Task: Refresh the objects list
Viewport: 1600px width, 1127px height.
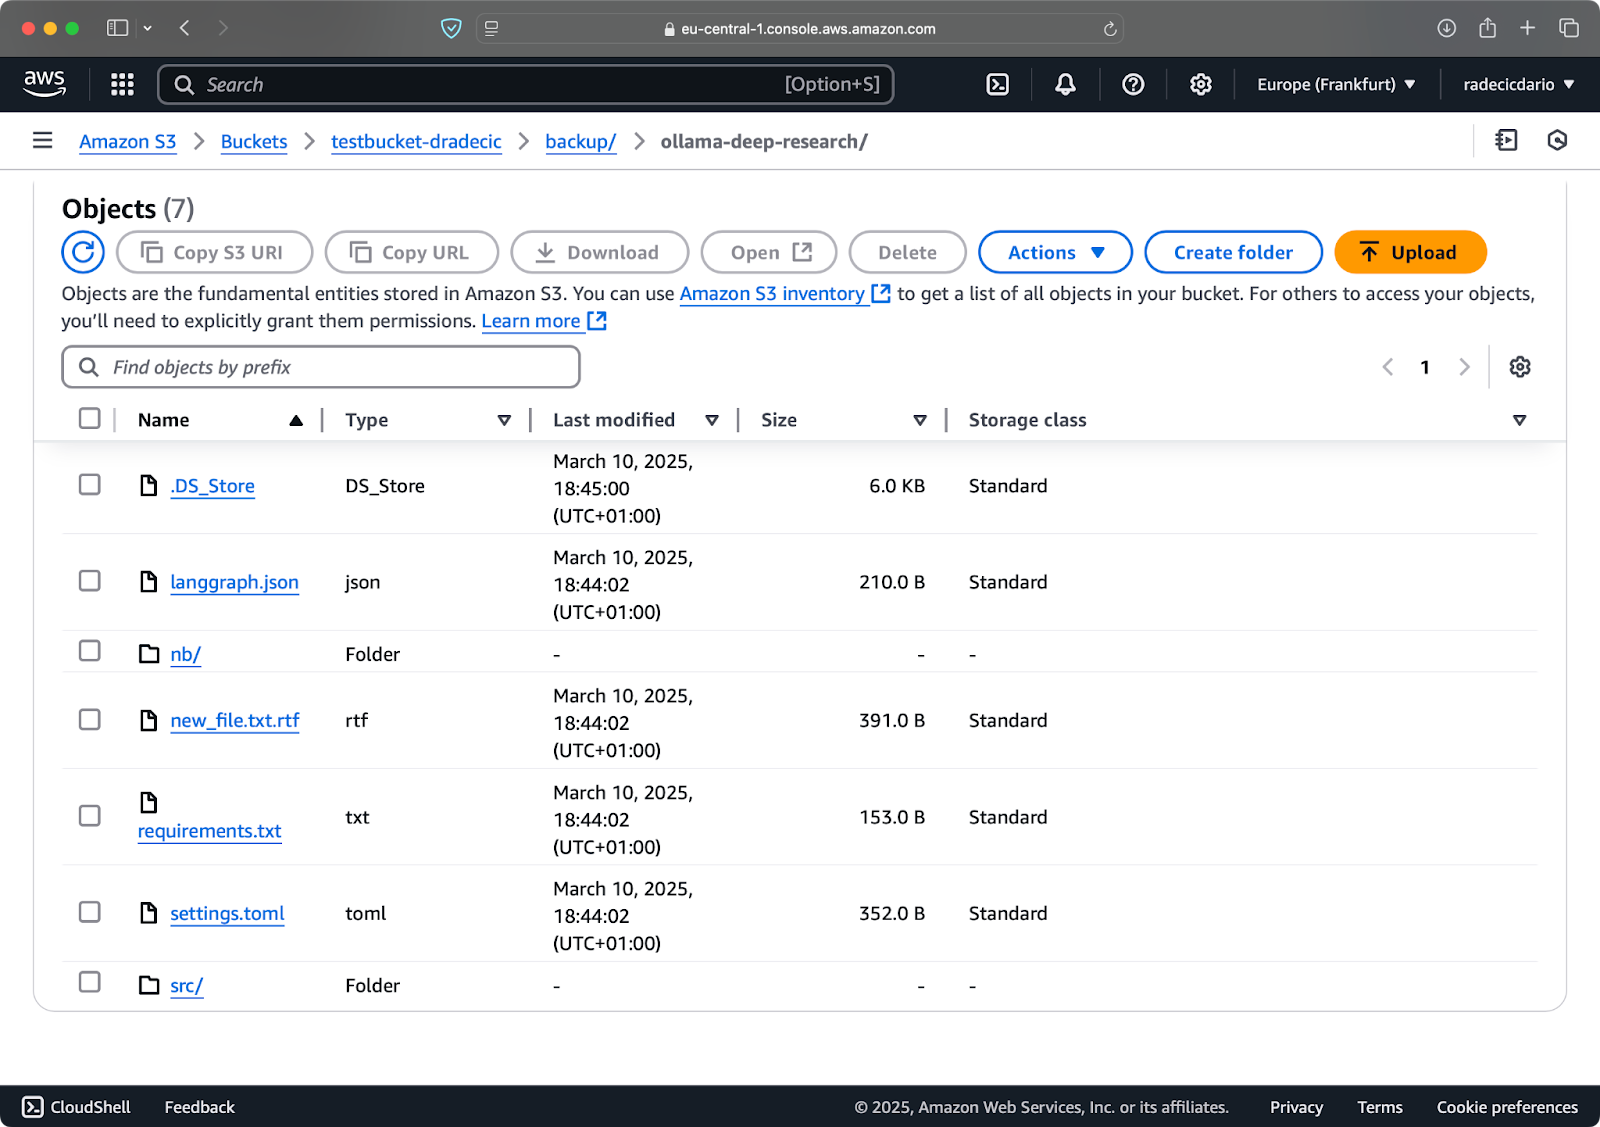Action: coord(83,252)
